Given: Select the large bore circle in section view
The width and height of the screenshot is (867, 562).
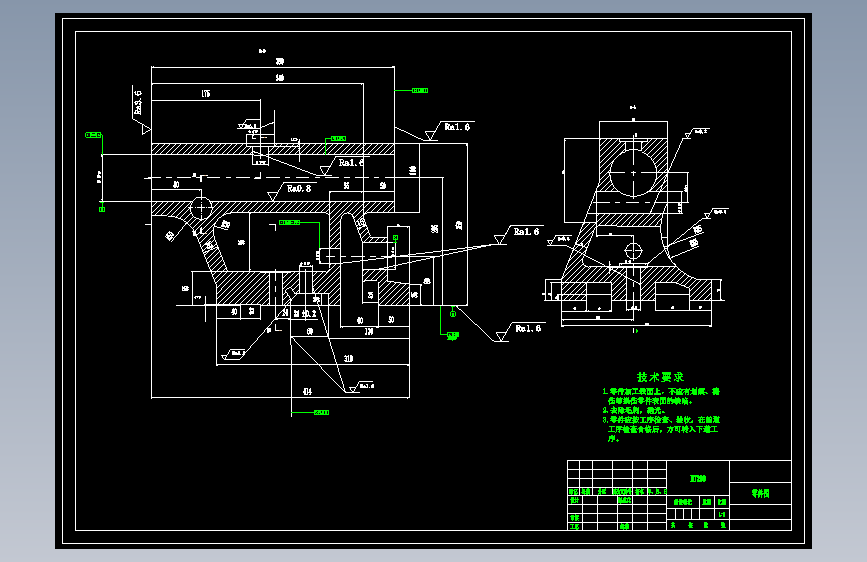Looking at the screenshot, I should pyautogui.click(x=633, y=173).
